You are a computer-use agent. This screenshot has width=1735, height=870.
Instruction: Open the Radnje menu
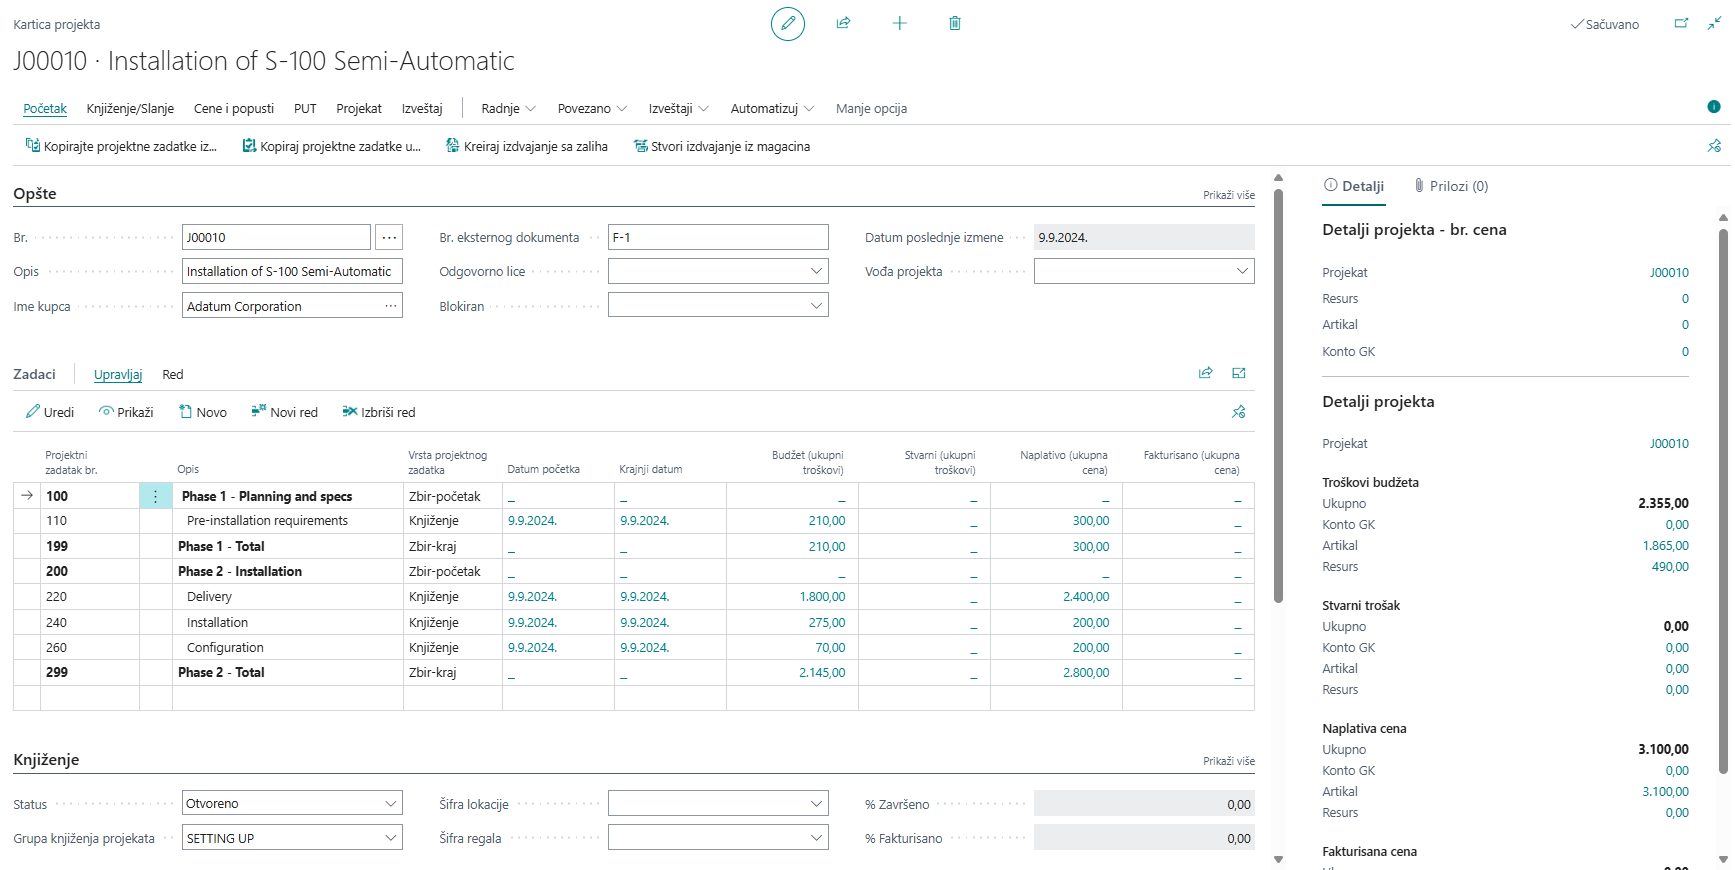[x=508, y=108]
